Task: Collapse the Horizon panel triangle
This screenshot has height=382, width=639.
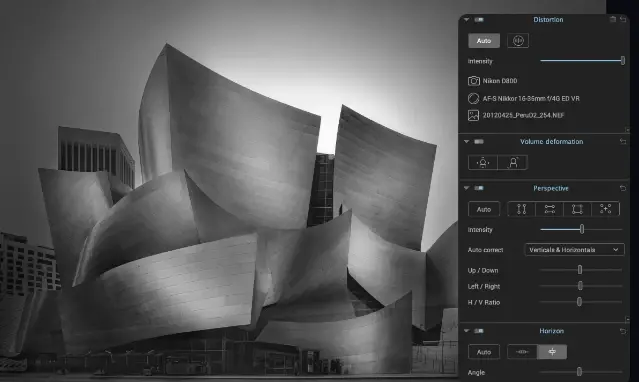Action: [x=467, y=331]
